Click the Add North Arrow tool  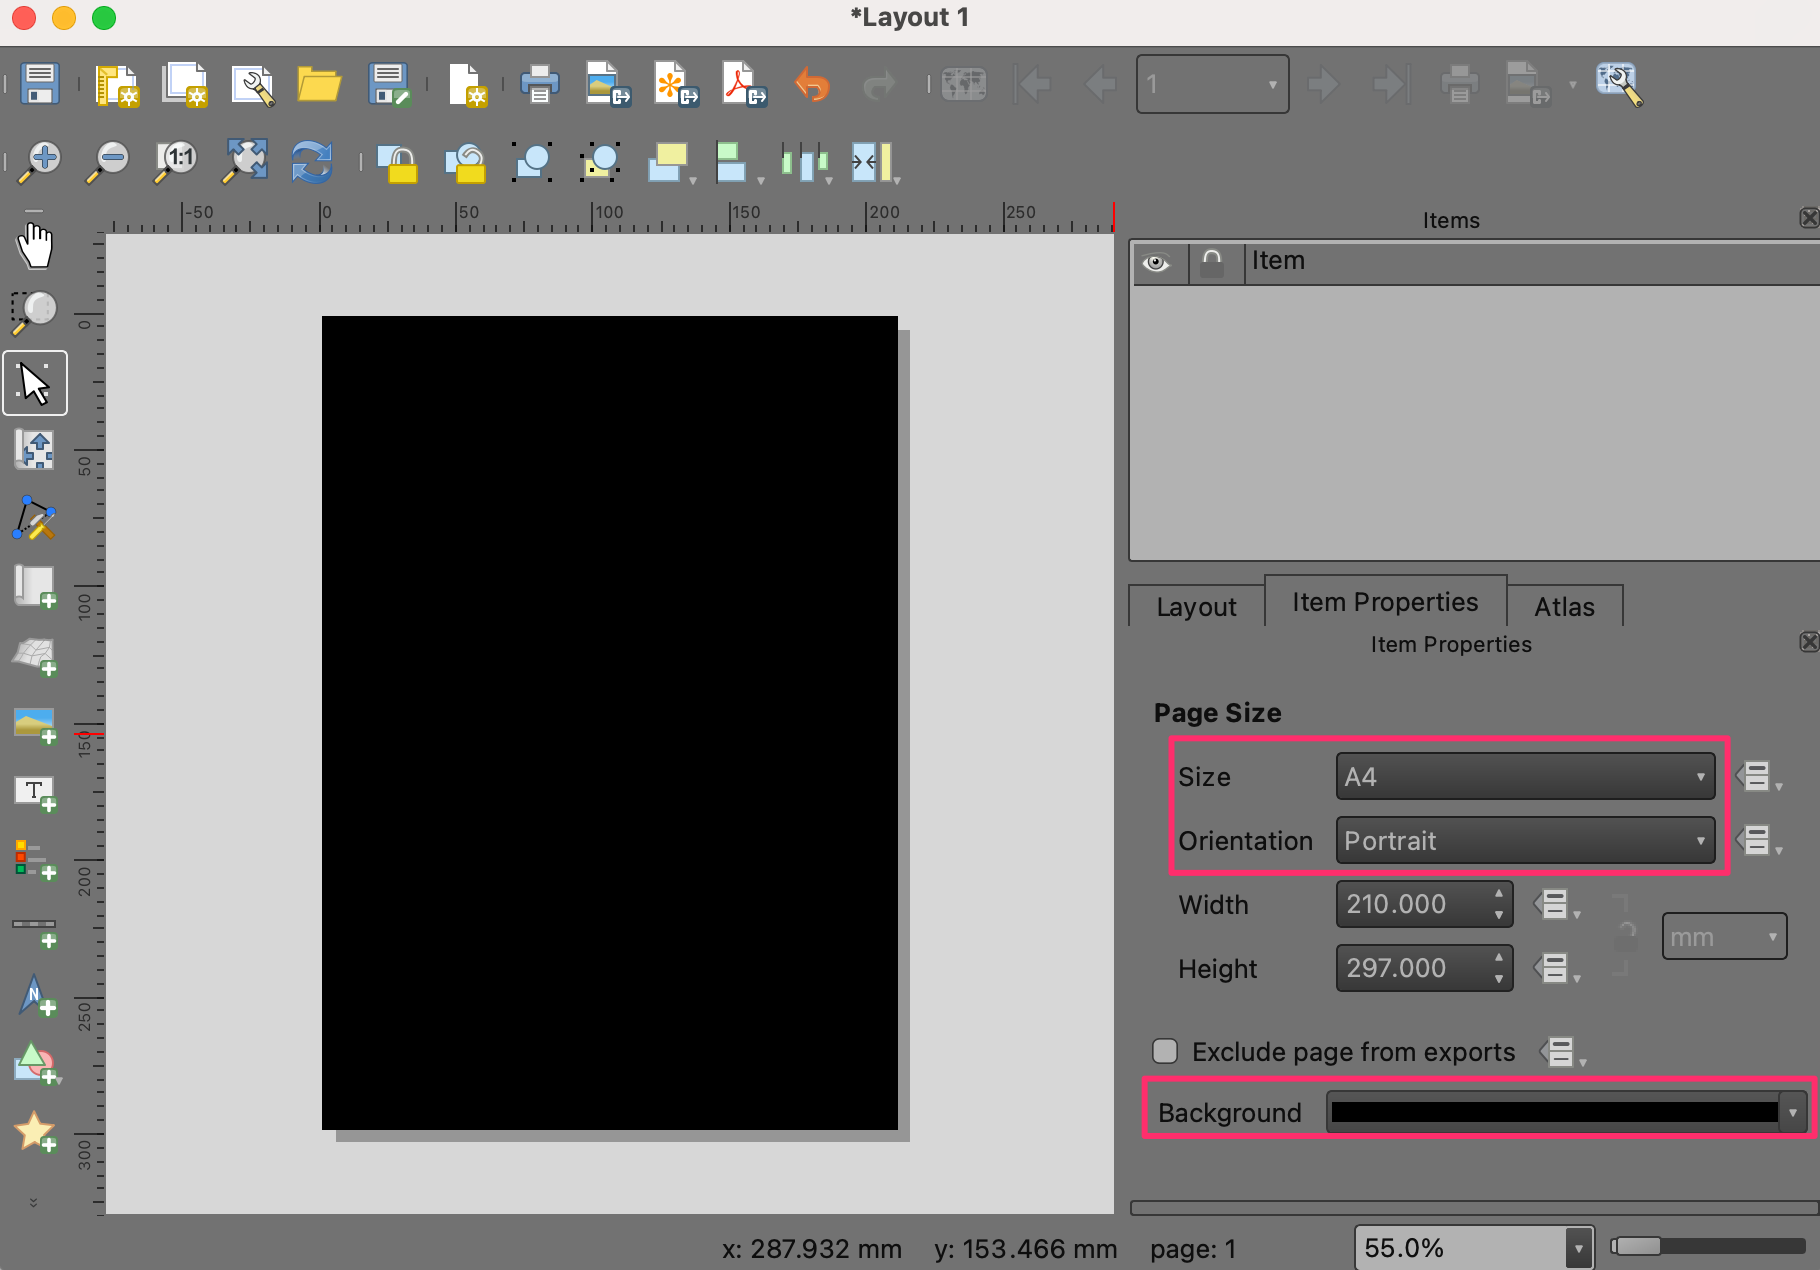pyautogui.click(x=35, y=996)
